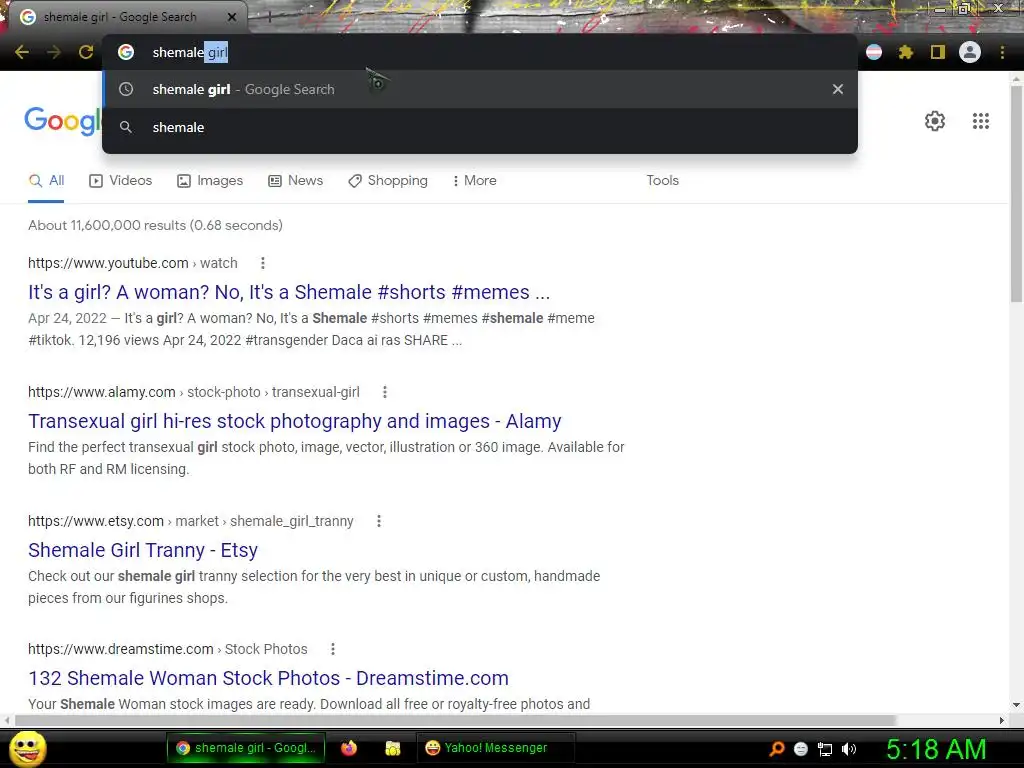Select the 'shemale' search suggestion
1024x768 pixels.
(x=480, y=127)
